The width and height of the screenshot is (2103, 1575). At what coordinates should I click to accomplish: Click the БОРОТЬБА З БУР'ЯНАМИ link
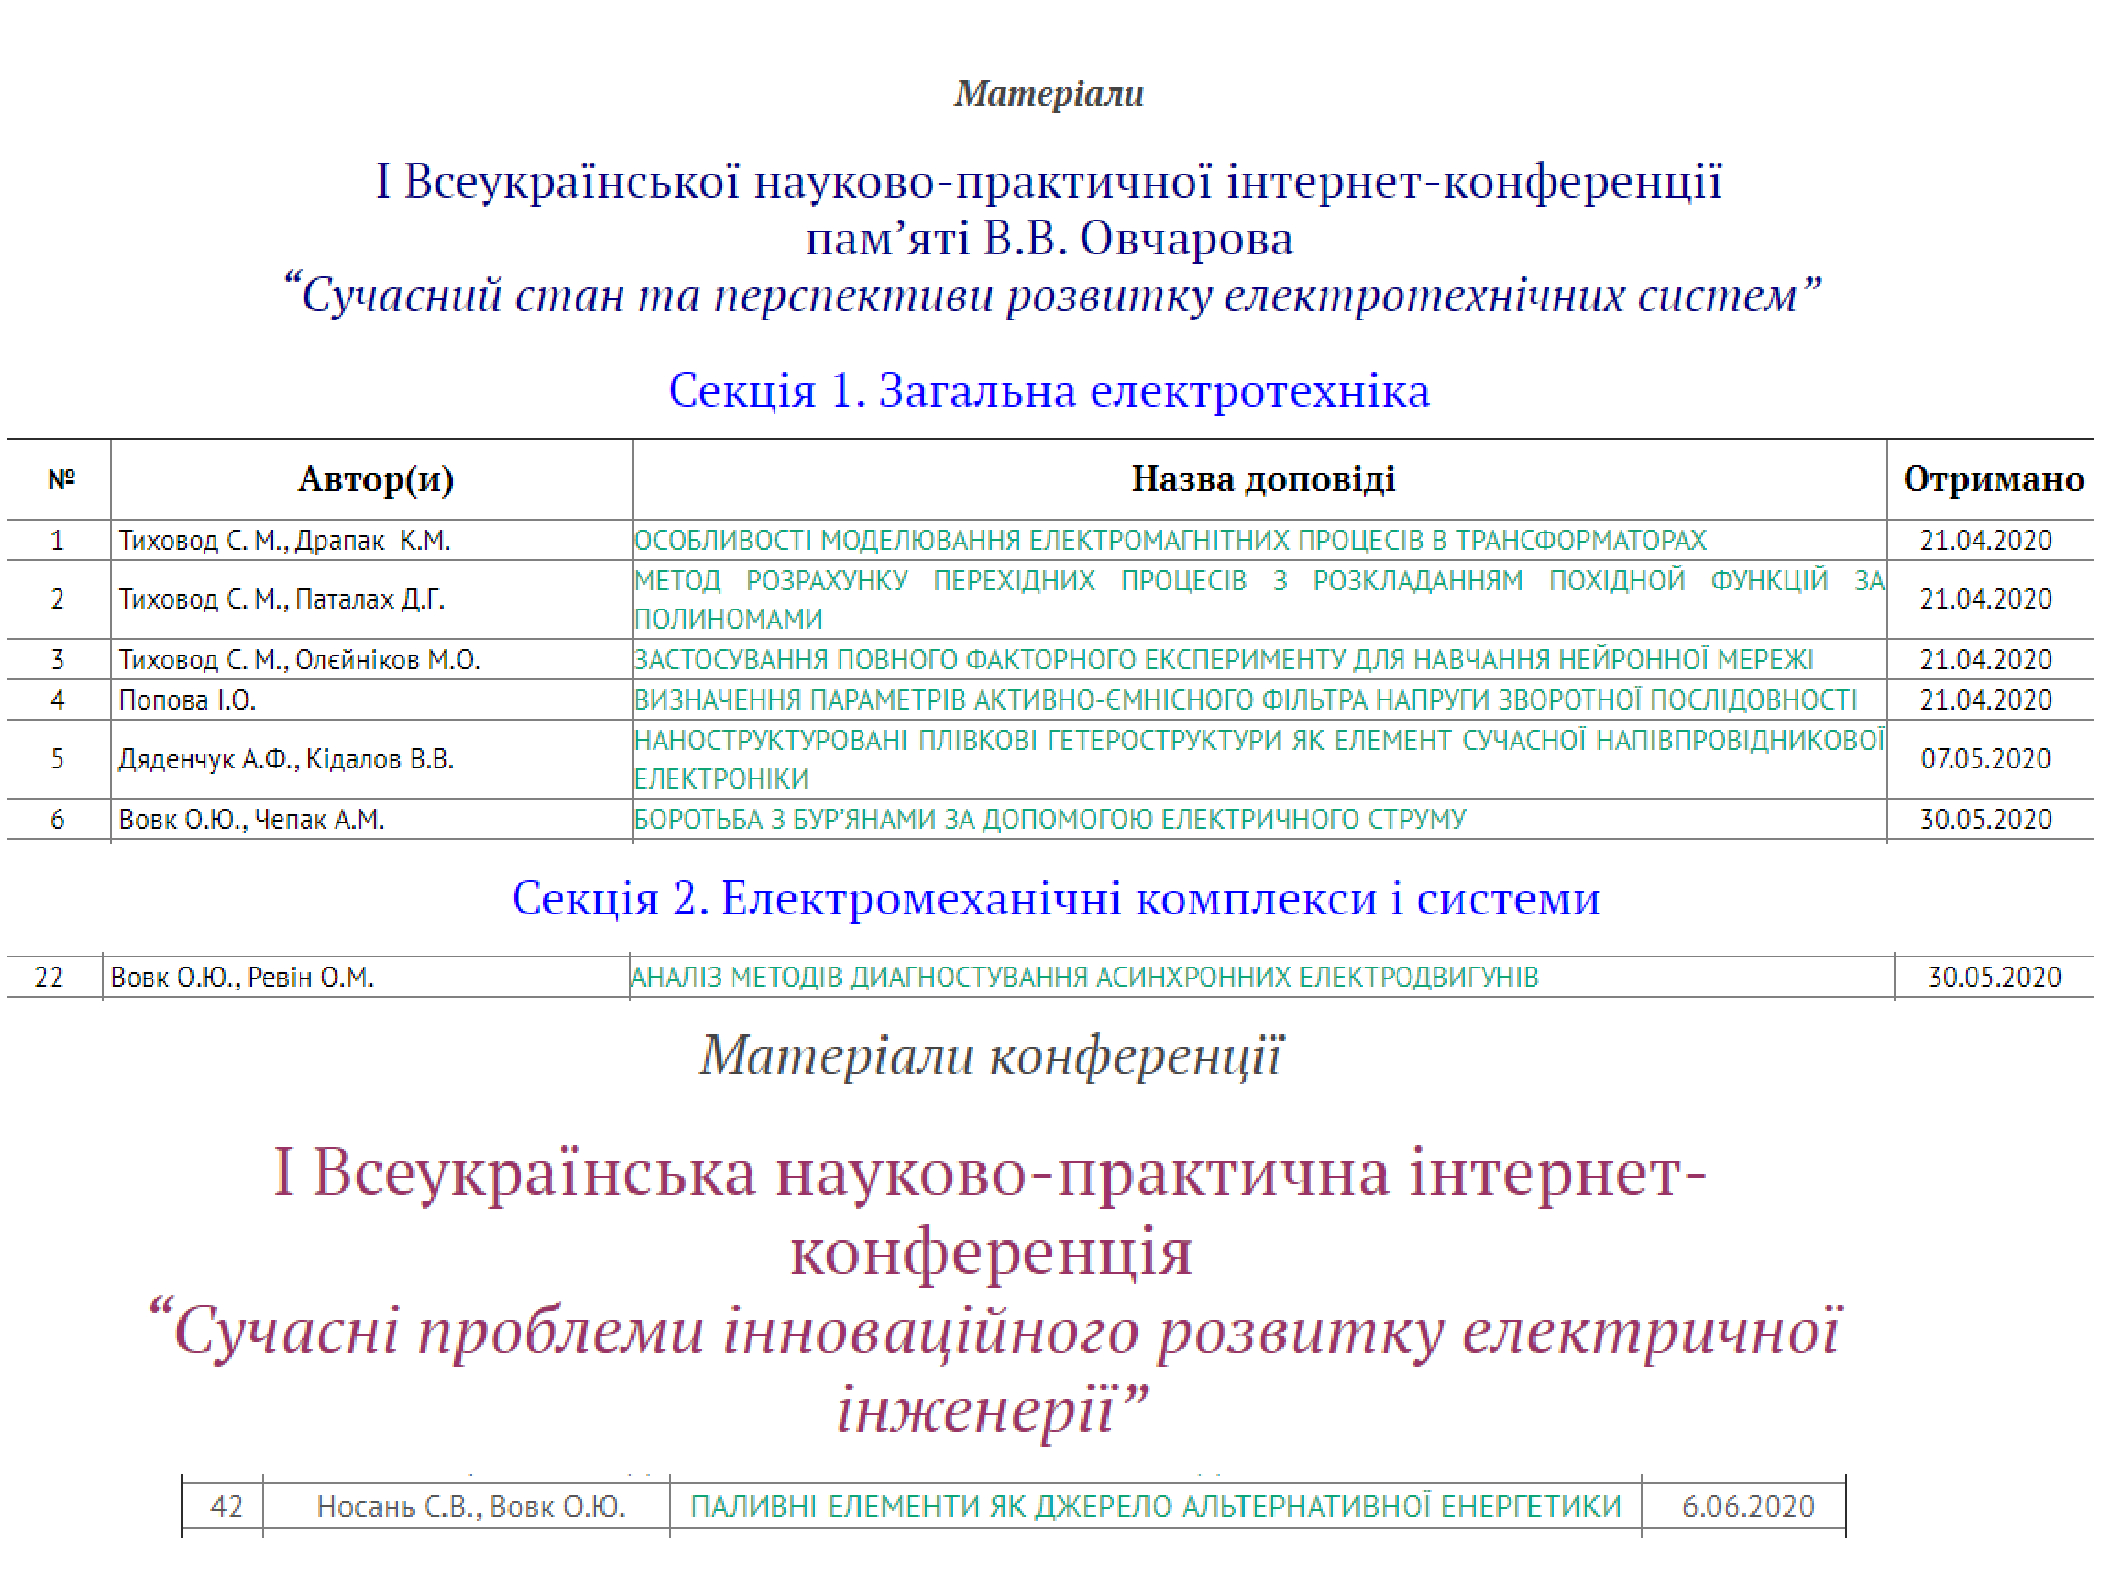(1050, 820)
